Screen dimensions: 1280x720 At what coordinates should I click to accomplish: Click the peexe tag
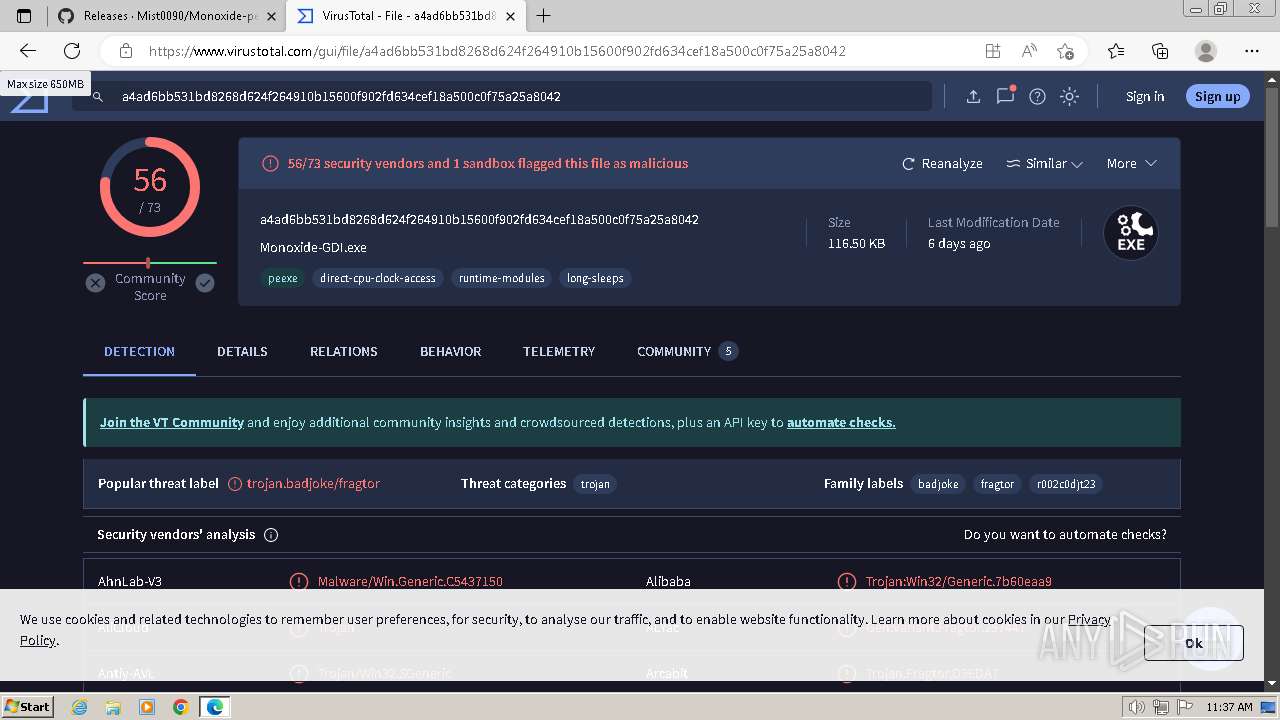[x=283, y=278]
